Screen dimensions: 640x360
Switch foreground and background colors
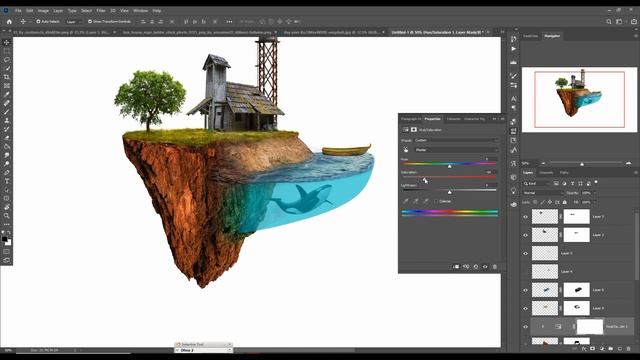coord(9,232)
